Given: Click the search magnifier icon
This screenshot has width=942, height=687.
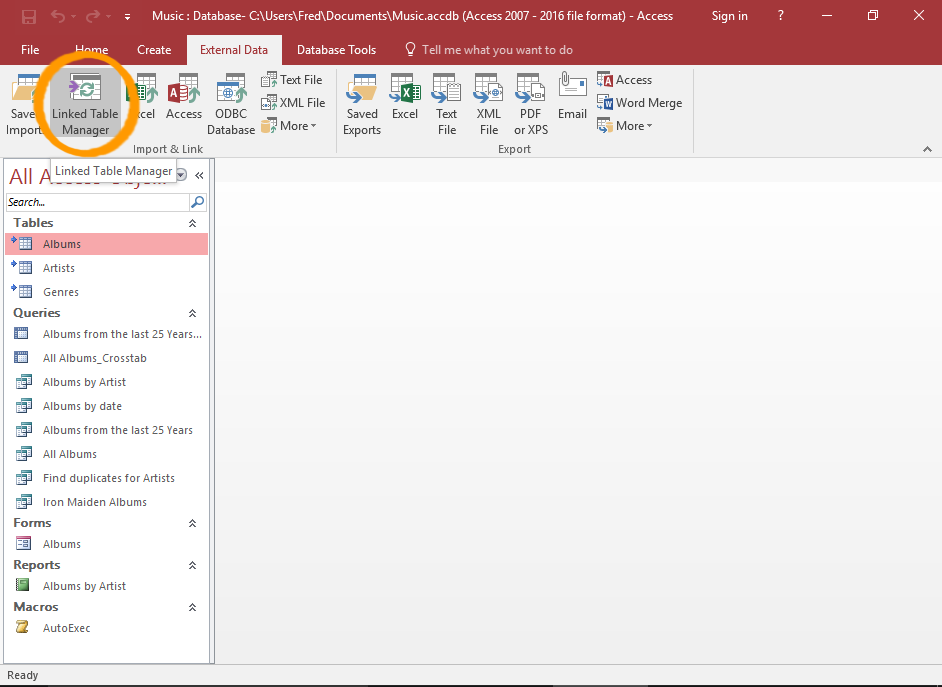Looking at the screenshot, I should click(198, 202).
